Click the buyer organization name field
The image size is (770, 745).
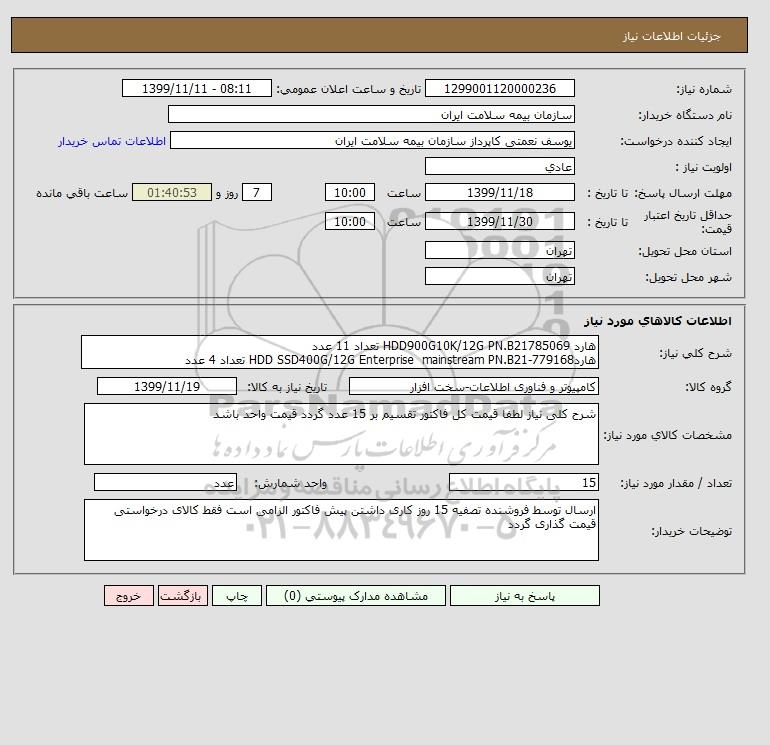[x=371, y=114]
